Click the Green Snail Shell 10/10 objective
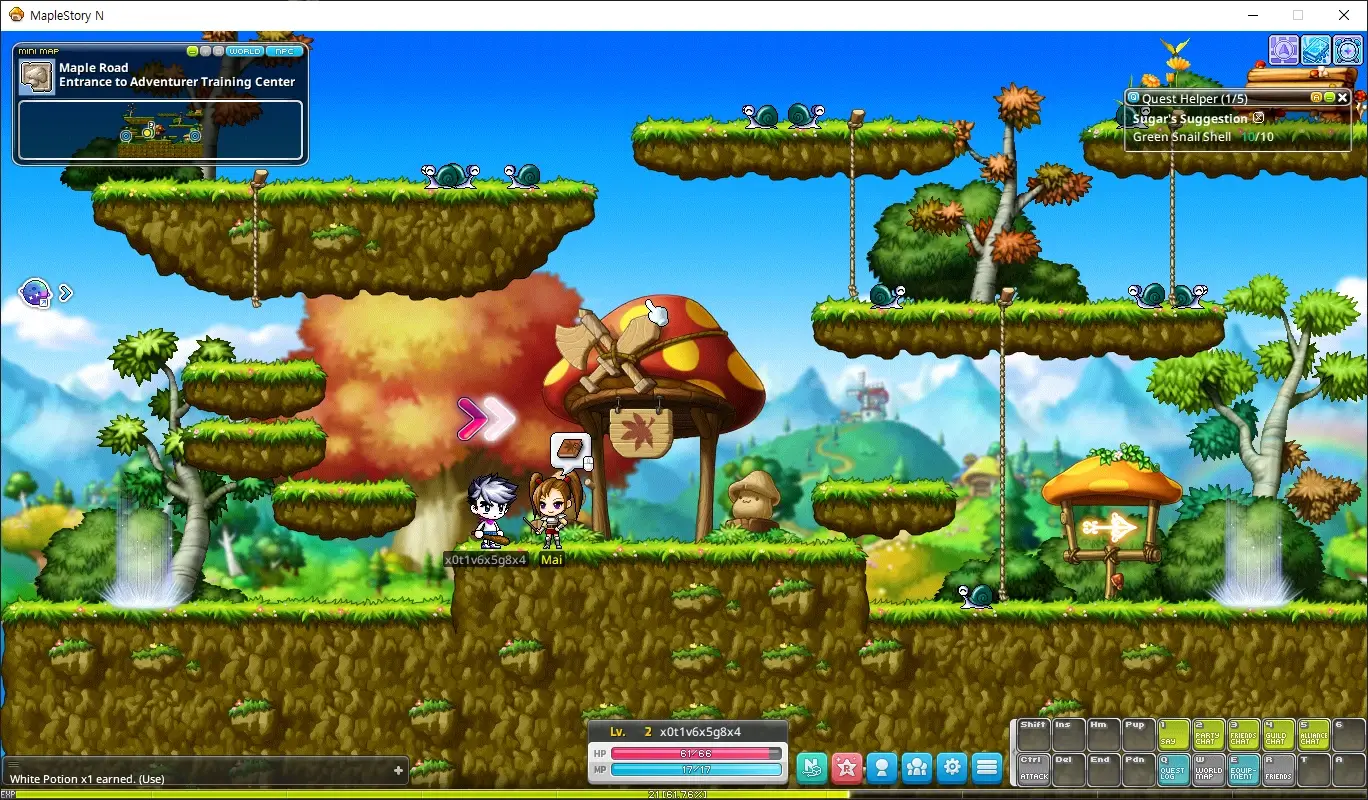This screenshot has width=1368, height=800. [x=1203, y=137]
